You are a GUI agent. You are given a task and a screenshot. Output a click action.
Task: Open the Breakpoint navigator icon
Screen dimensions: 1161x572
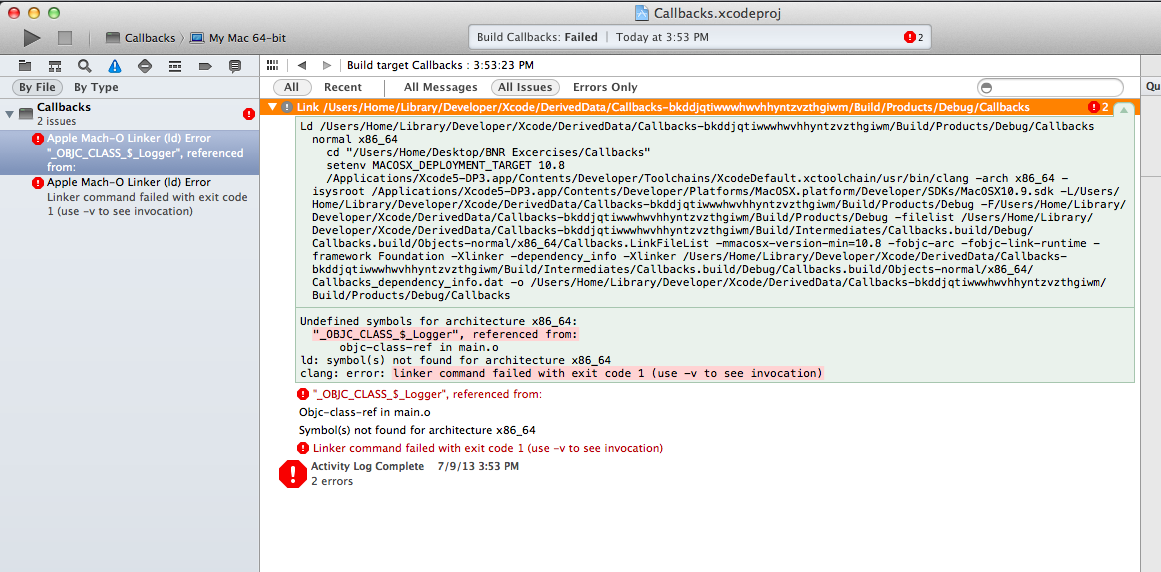tap(205, 66)
